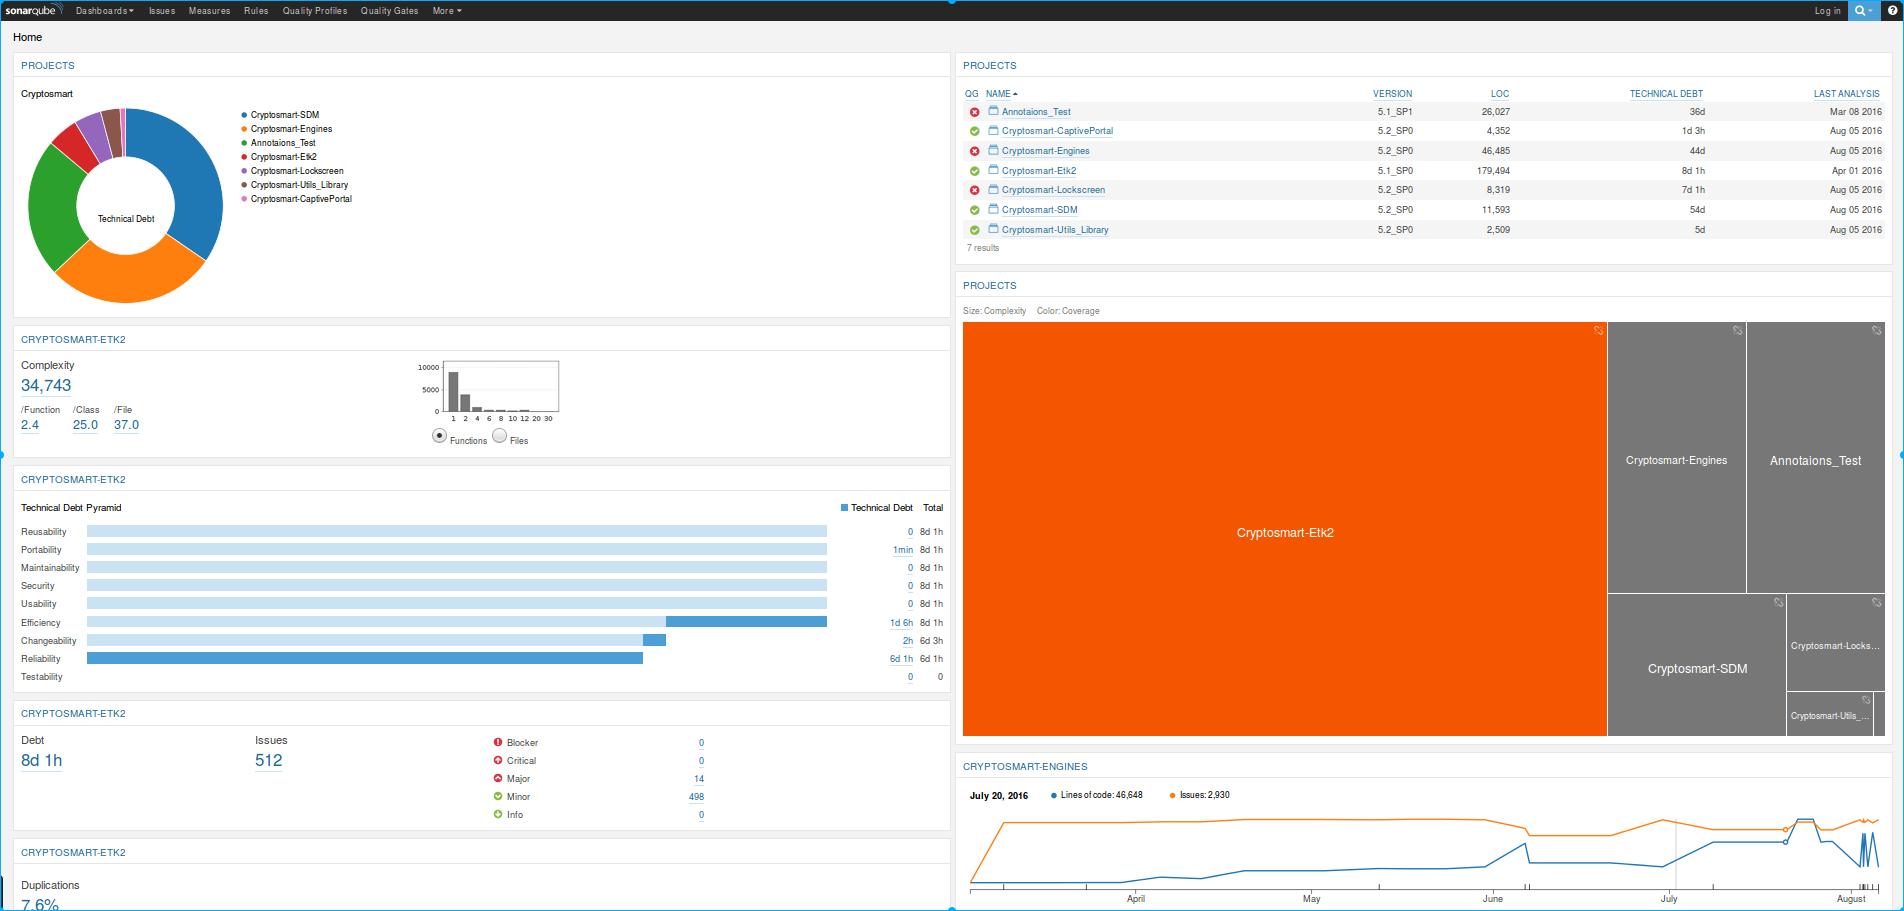Click the project icon beside Cryptosmart-Lockscreen
This screenshot has height=911, width=1904.
pos(994,189)
